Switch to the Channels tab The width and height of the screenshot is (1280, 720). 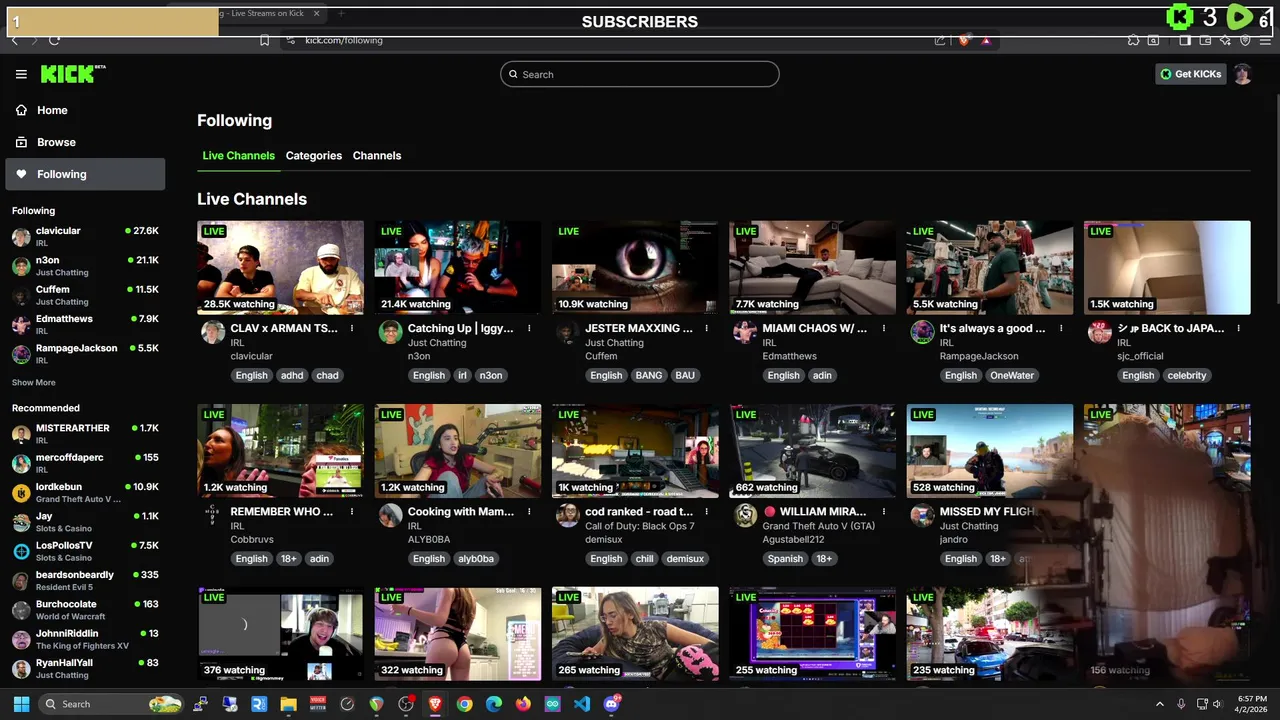(x=377, y=156)
